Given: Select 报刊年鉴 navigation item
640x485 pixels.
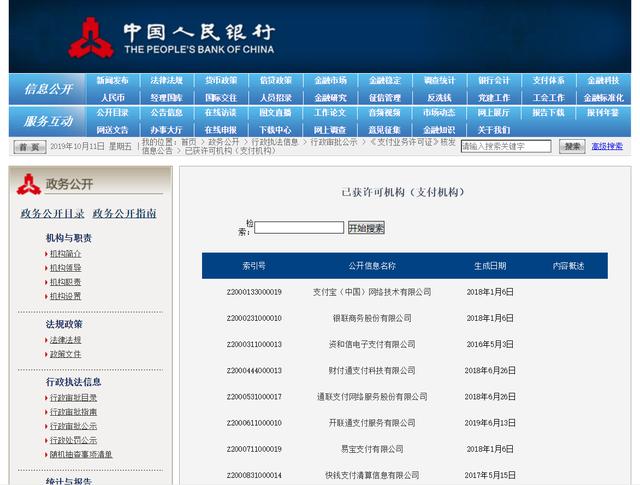Looking at the screenshot, I should coord(603,113).
